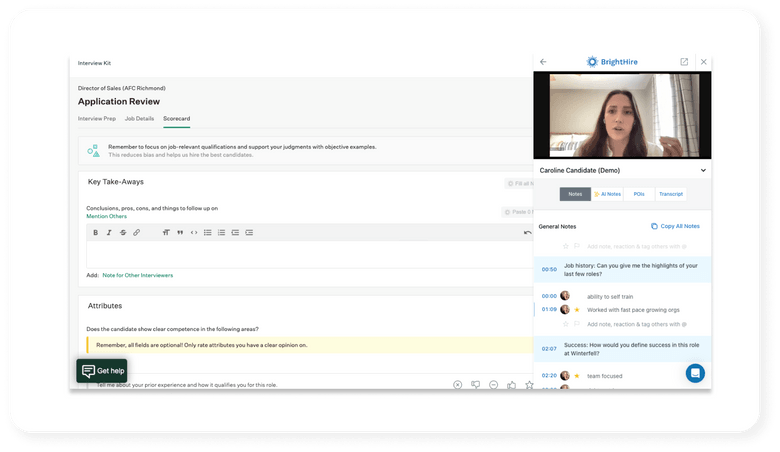Jump to timestamp 02:07 Success question
The width and height of the screenshot is (780, 452).
coord(549,349)
